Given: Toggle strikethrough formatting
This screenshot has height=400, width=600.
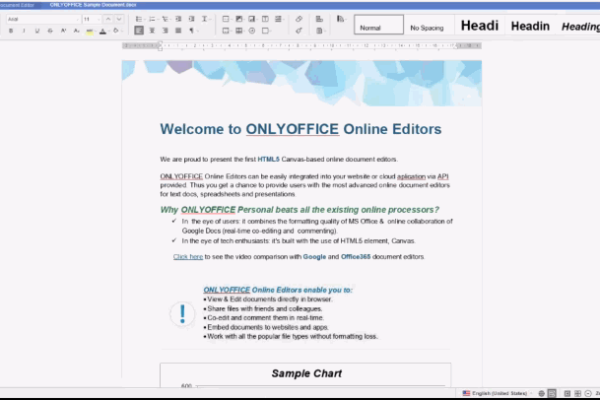Looking at the screenshot, I should (50, 31).
